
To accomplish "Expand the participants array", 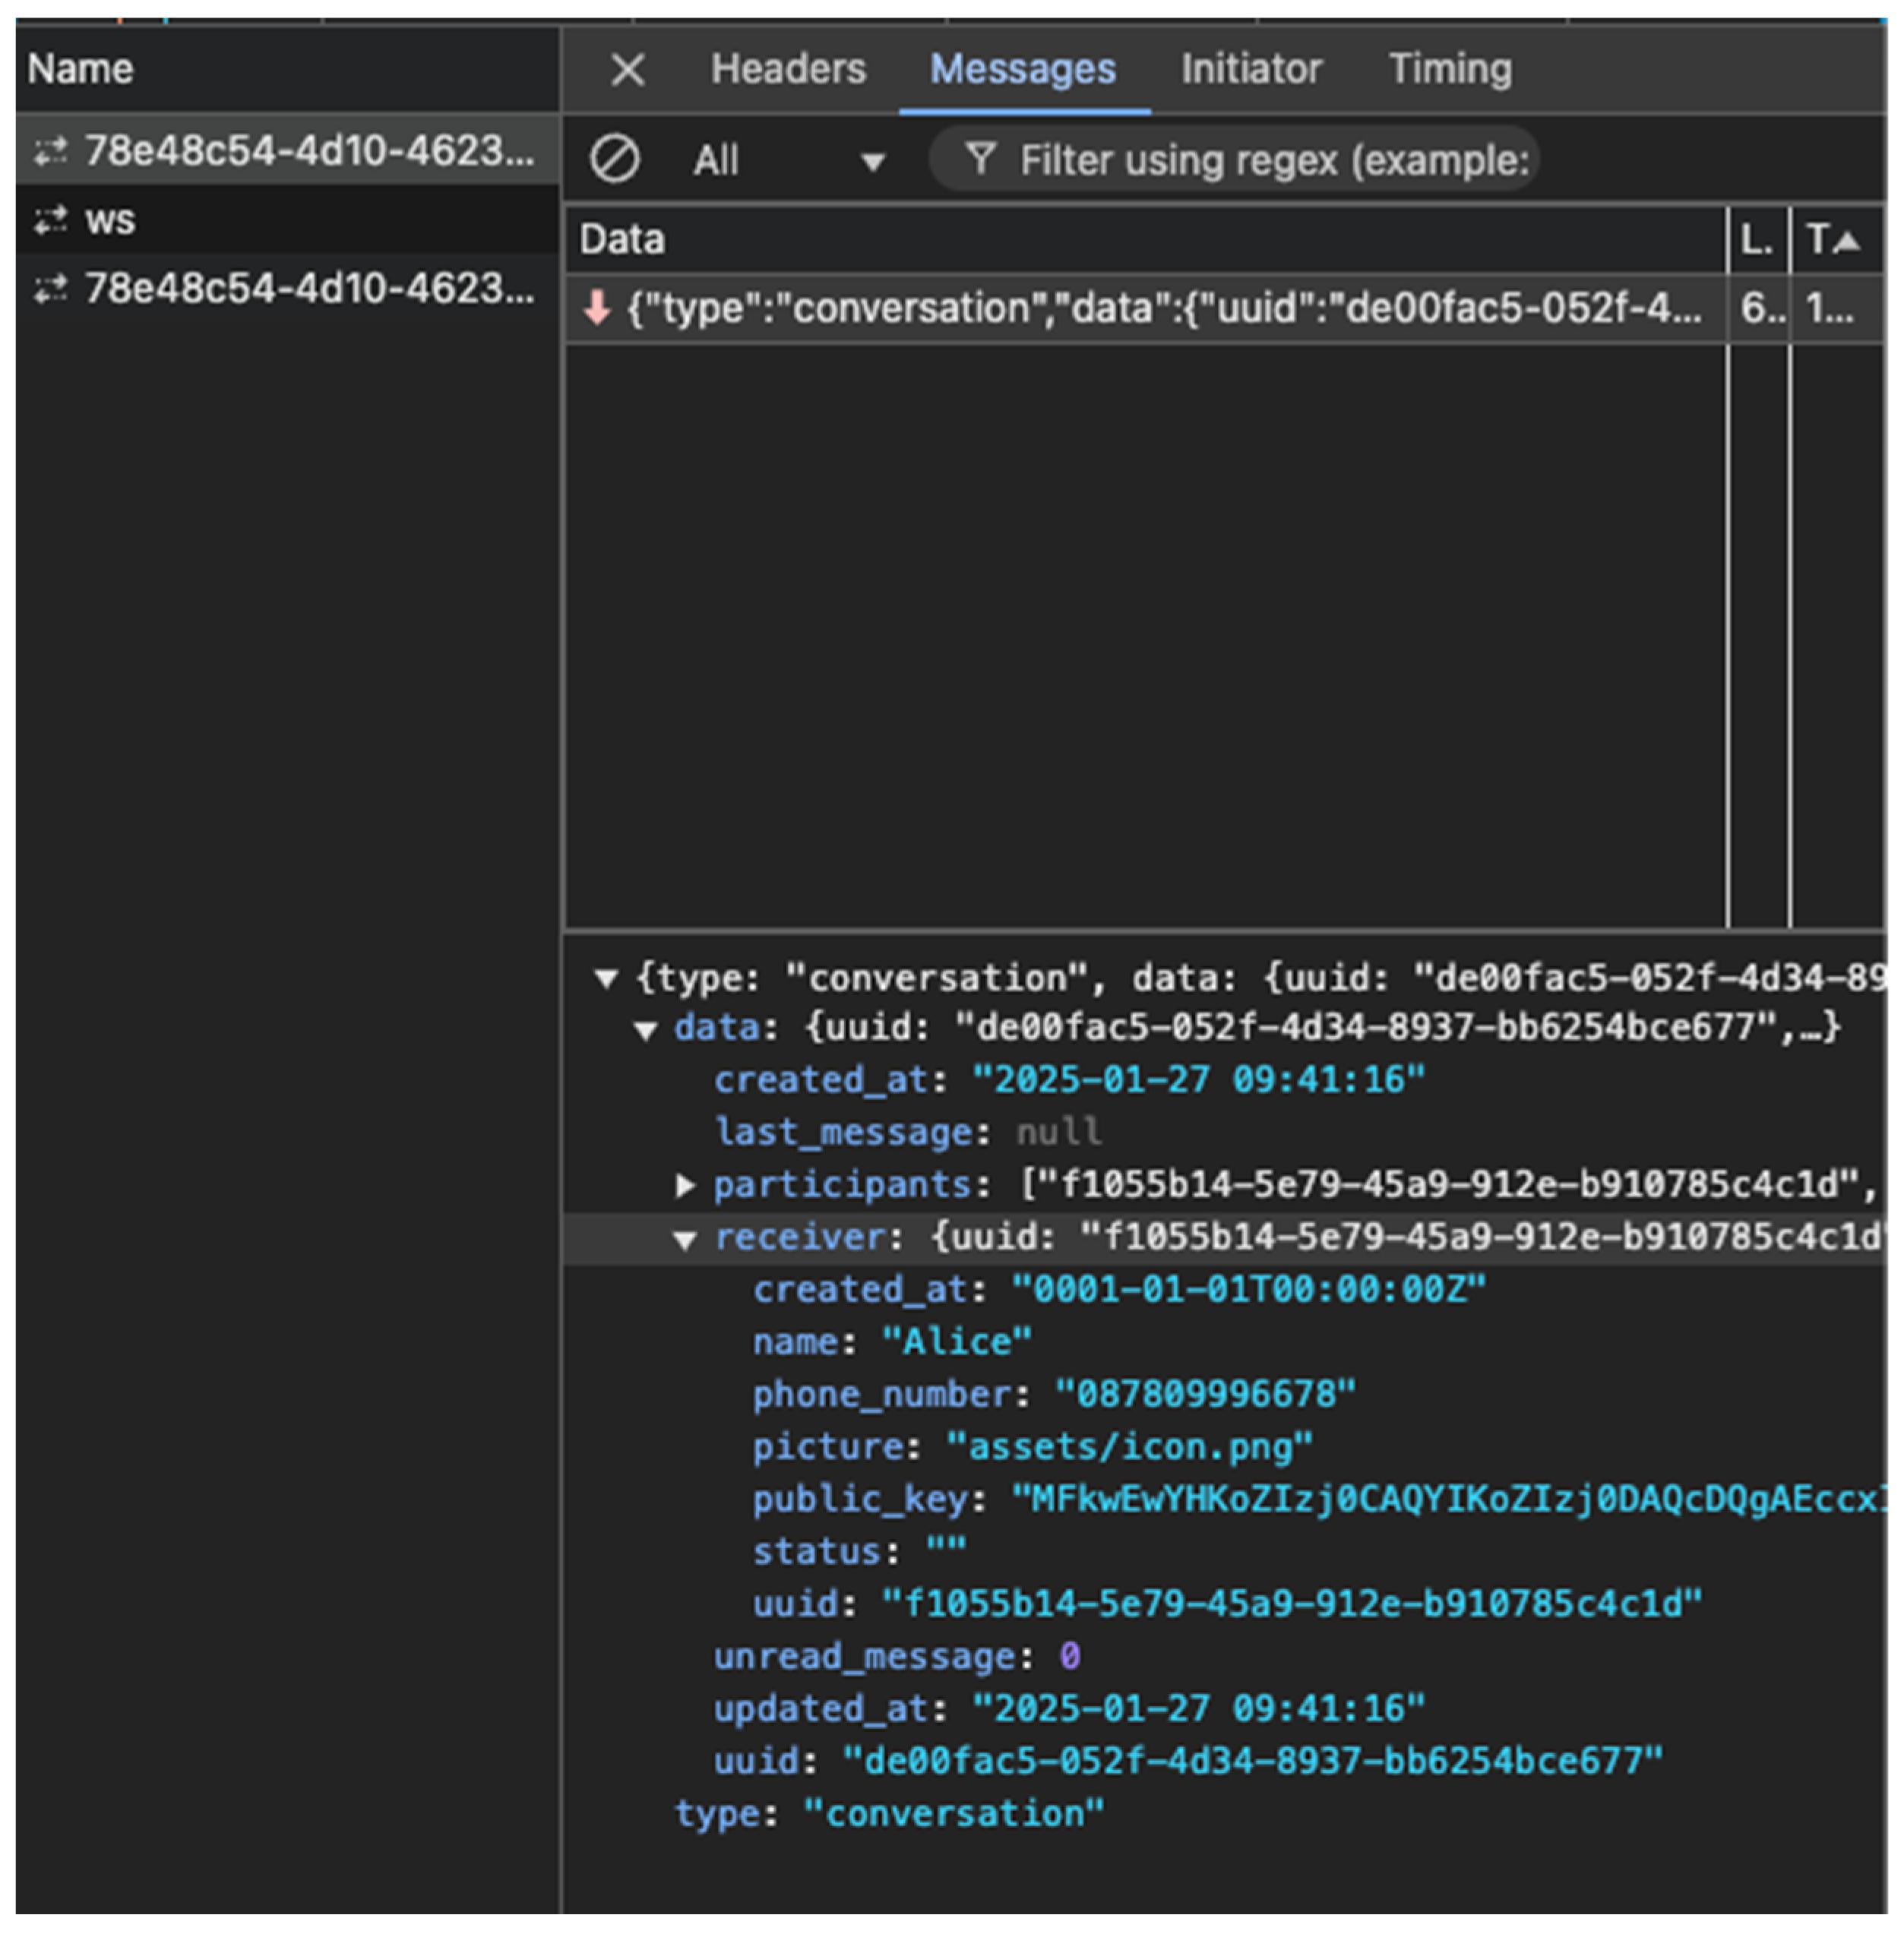I will pyautogui.click(x=685, y=1186).
